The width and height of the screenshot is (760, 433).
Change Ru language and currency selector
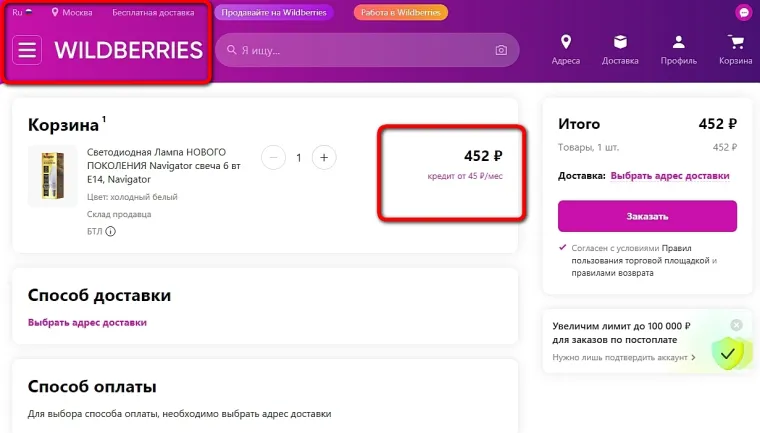[22, 12]
